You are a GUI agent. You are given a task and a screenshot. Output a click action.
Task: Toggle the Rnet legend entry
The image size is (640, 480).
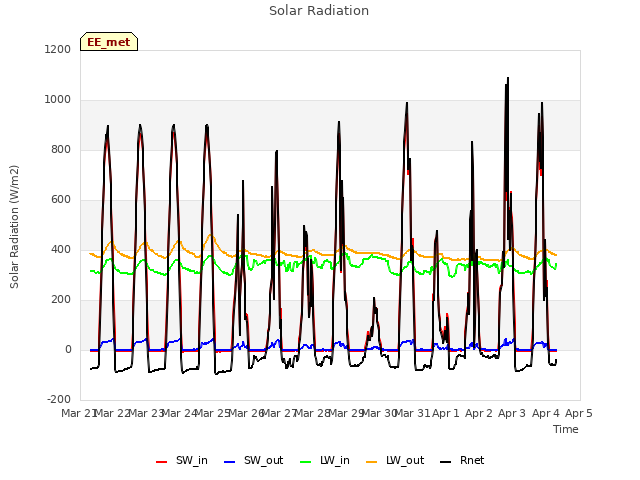point(462,461)
